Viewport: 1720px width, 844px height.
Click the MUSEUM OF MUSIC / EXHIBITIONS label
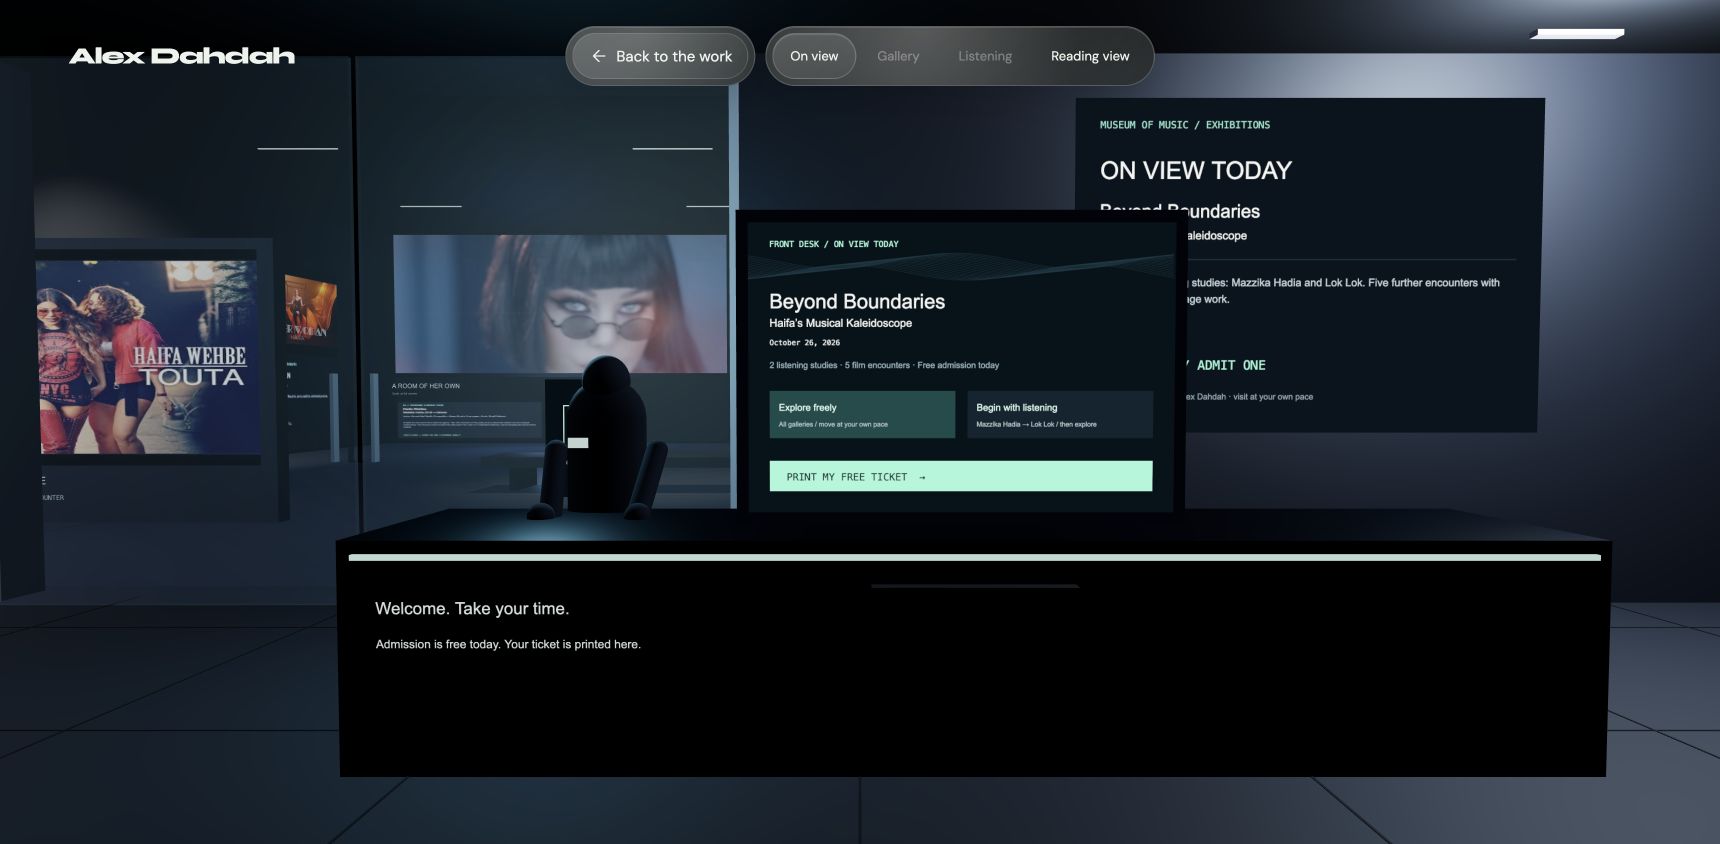pyautogui.click(x=1185, y=125)
